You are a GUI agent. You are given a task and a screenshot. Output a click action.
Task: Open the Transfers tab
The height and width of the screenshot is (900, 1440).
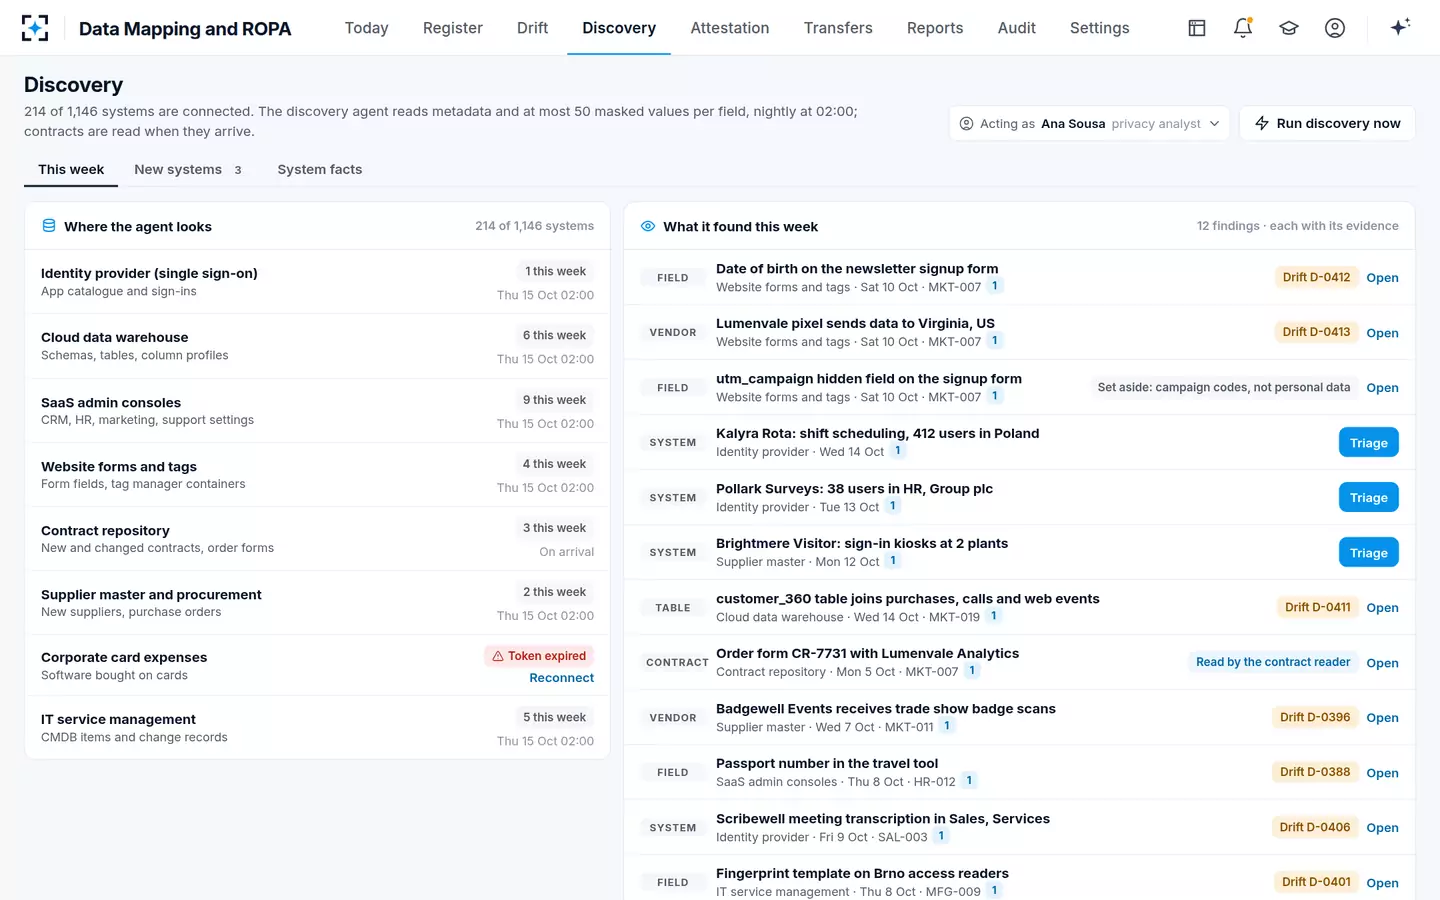[x=838, y=28]
